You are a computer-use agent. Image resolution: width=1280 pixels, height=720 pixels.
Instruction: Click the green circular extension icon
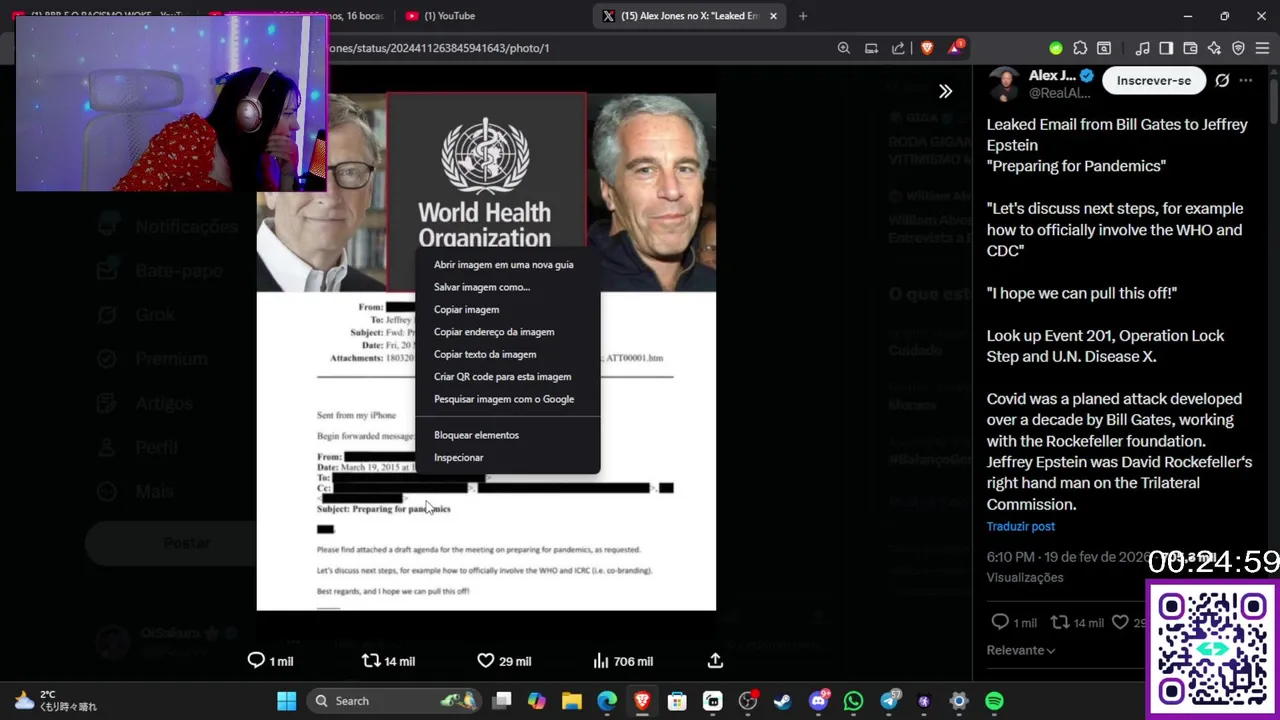tap(1056, 48)
